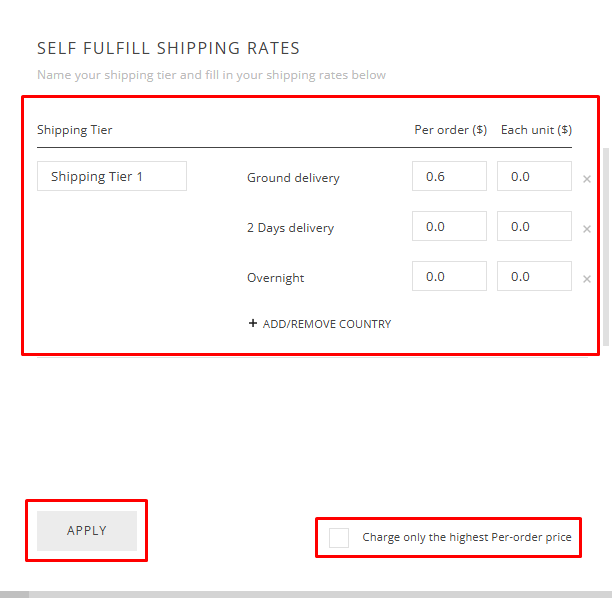This screenshot has width=612, height=598.
Task: Click 2 Days delivery Per order field
Action: pos(449,226)
